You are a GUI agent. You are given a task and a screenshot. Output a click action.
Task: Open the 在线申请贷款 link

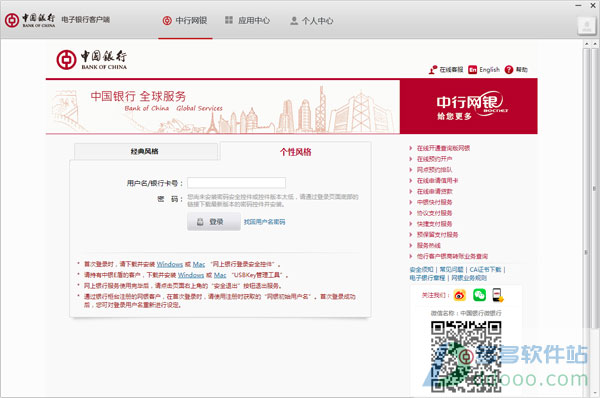(x=434, y=191)
